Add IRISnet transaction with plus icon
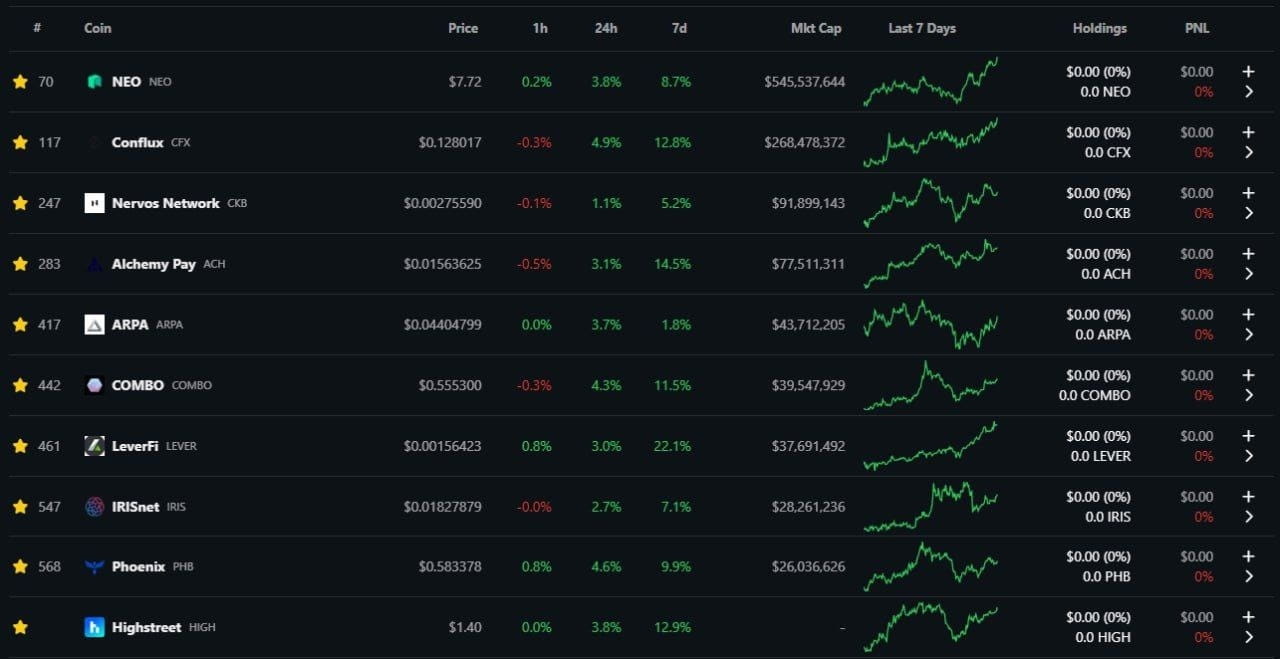Image resolution: width=1280 pixels, height=659 pixels. coord(1248,497)
